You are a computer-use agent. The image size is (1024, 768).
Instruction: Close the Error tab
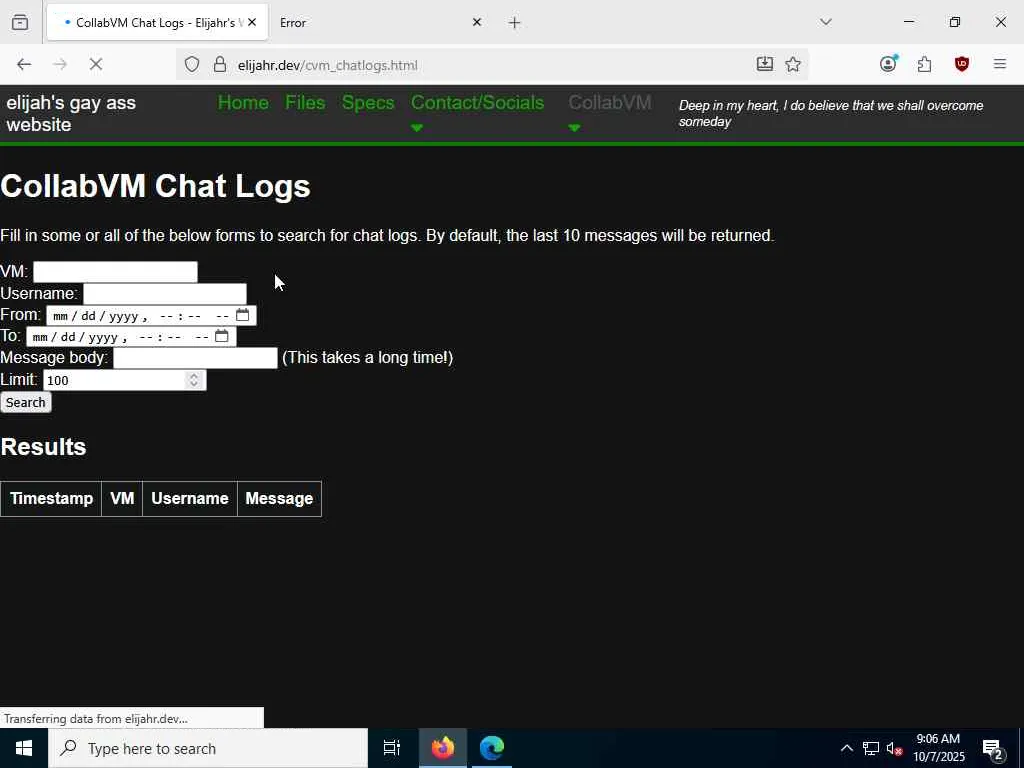click(x=477, y=22)
